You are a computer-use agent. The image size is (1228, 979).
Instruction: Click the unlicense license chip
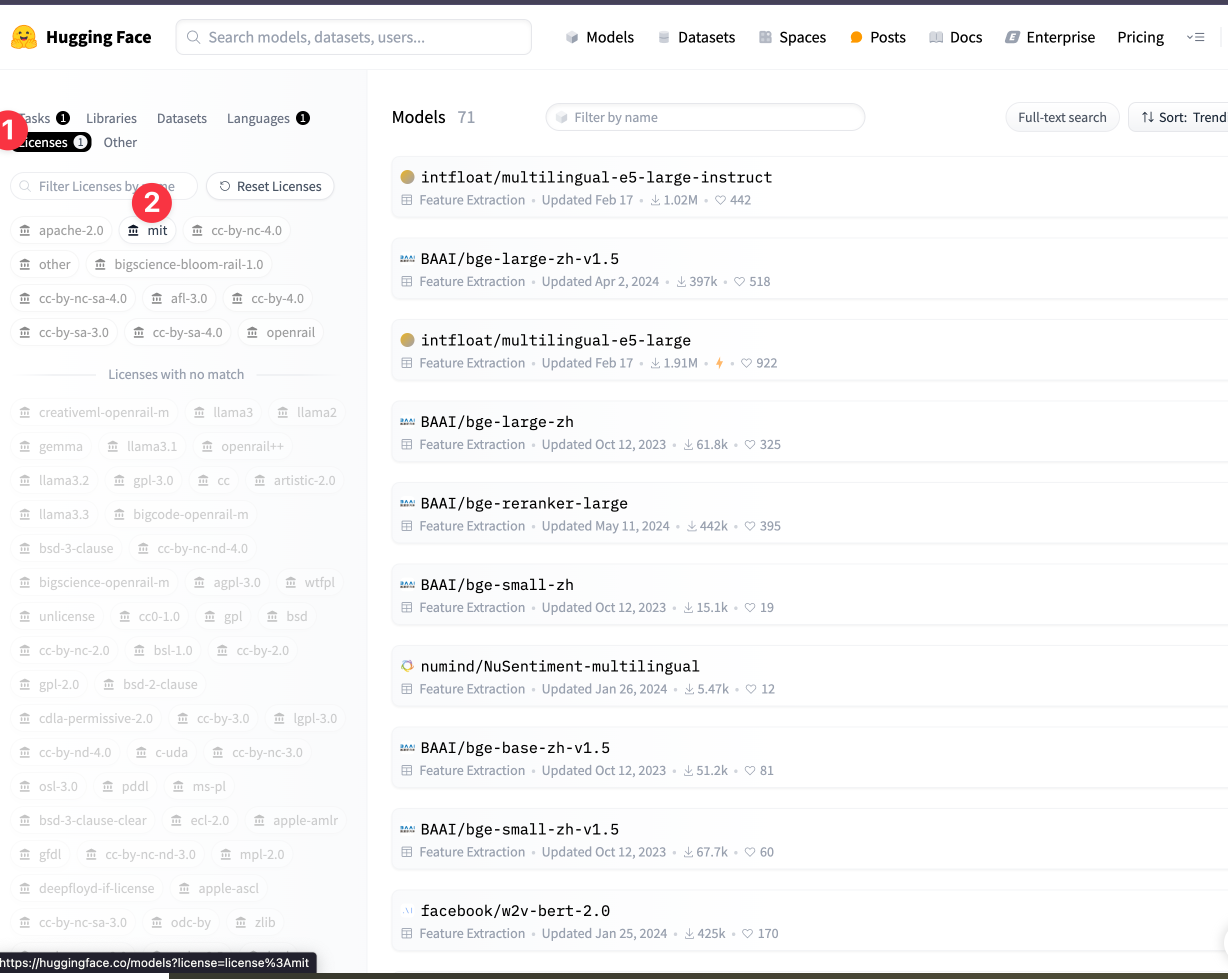click(x=57, y=616)
